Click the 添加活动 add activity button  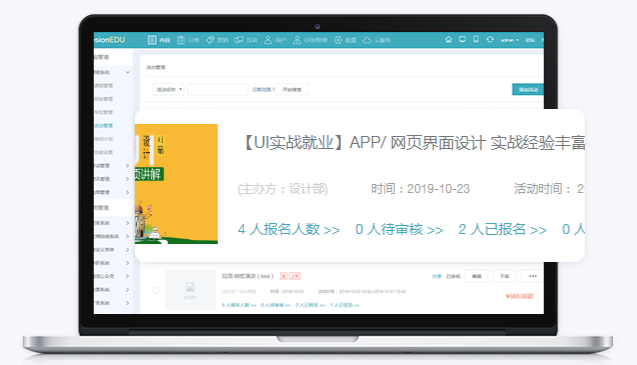528,89
